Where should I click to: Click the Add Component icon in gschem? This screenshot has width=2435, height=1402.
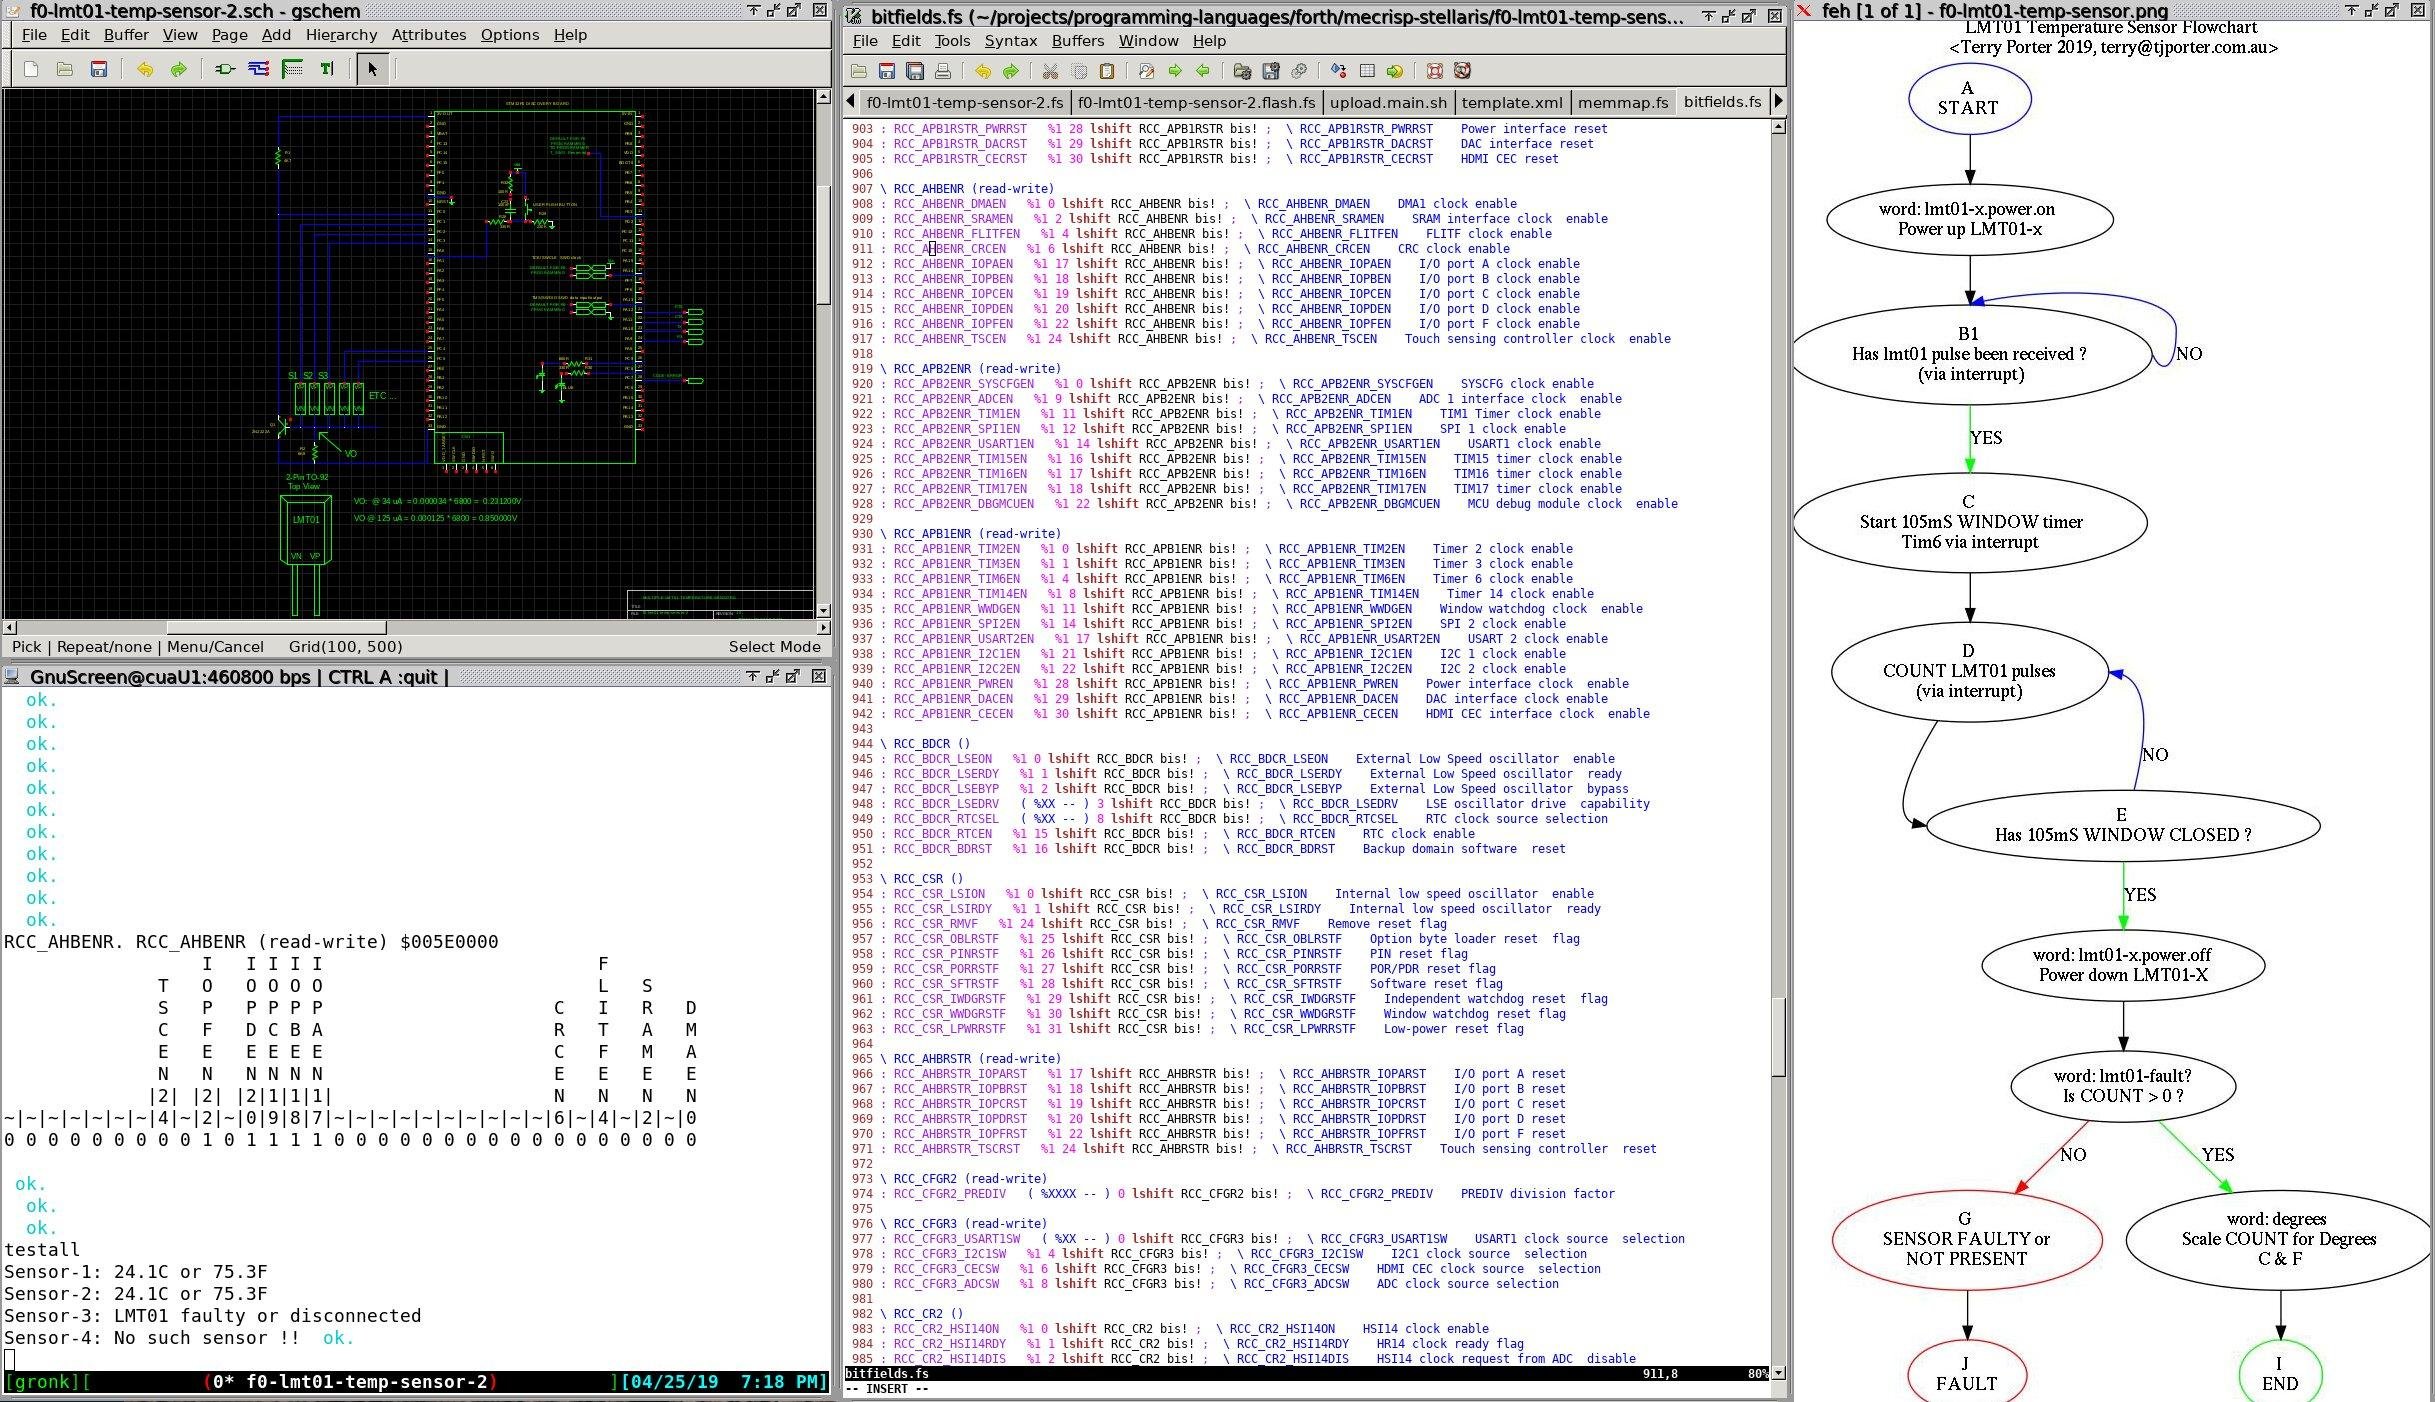coord(224,69)
